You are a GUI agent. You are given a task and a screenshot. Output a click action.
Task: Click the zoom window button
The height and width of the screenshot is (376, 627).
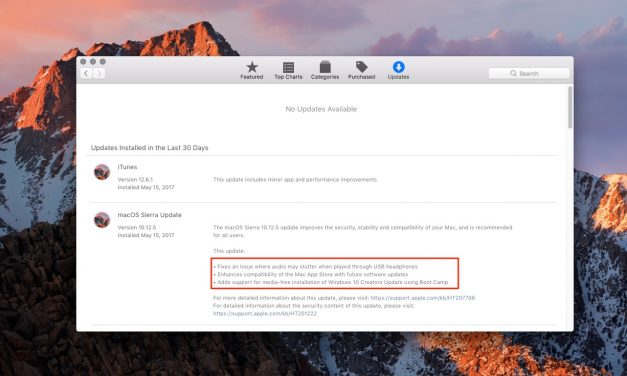[x=103, y=62]
